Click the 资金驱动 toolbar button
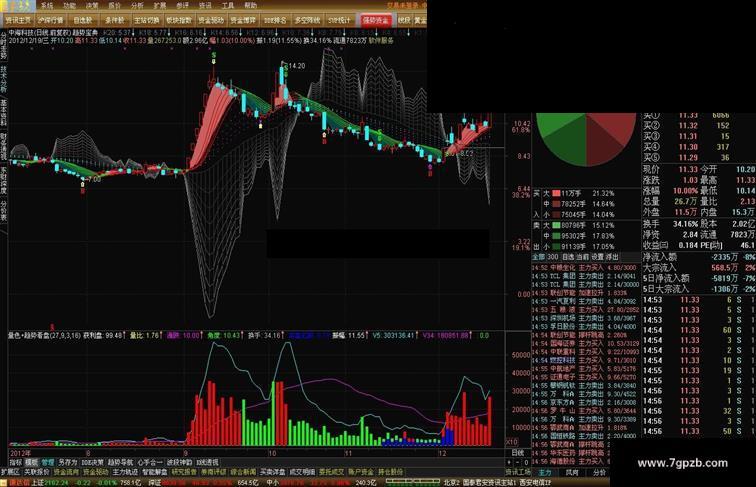The image size is (756, 487). pos(211,20)
